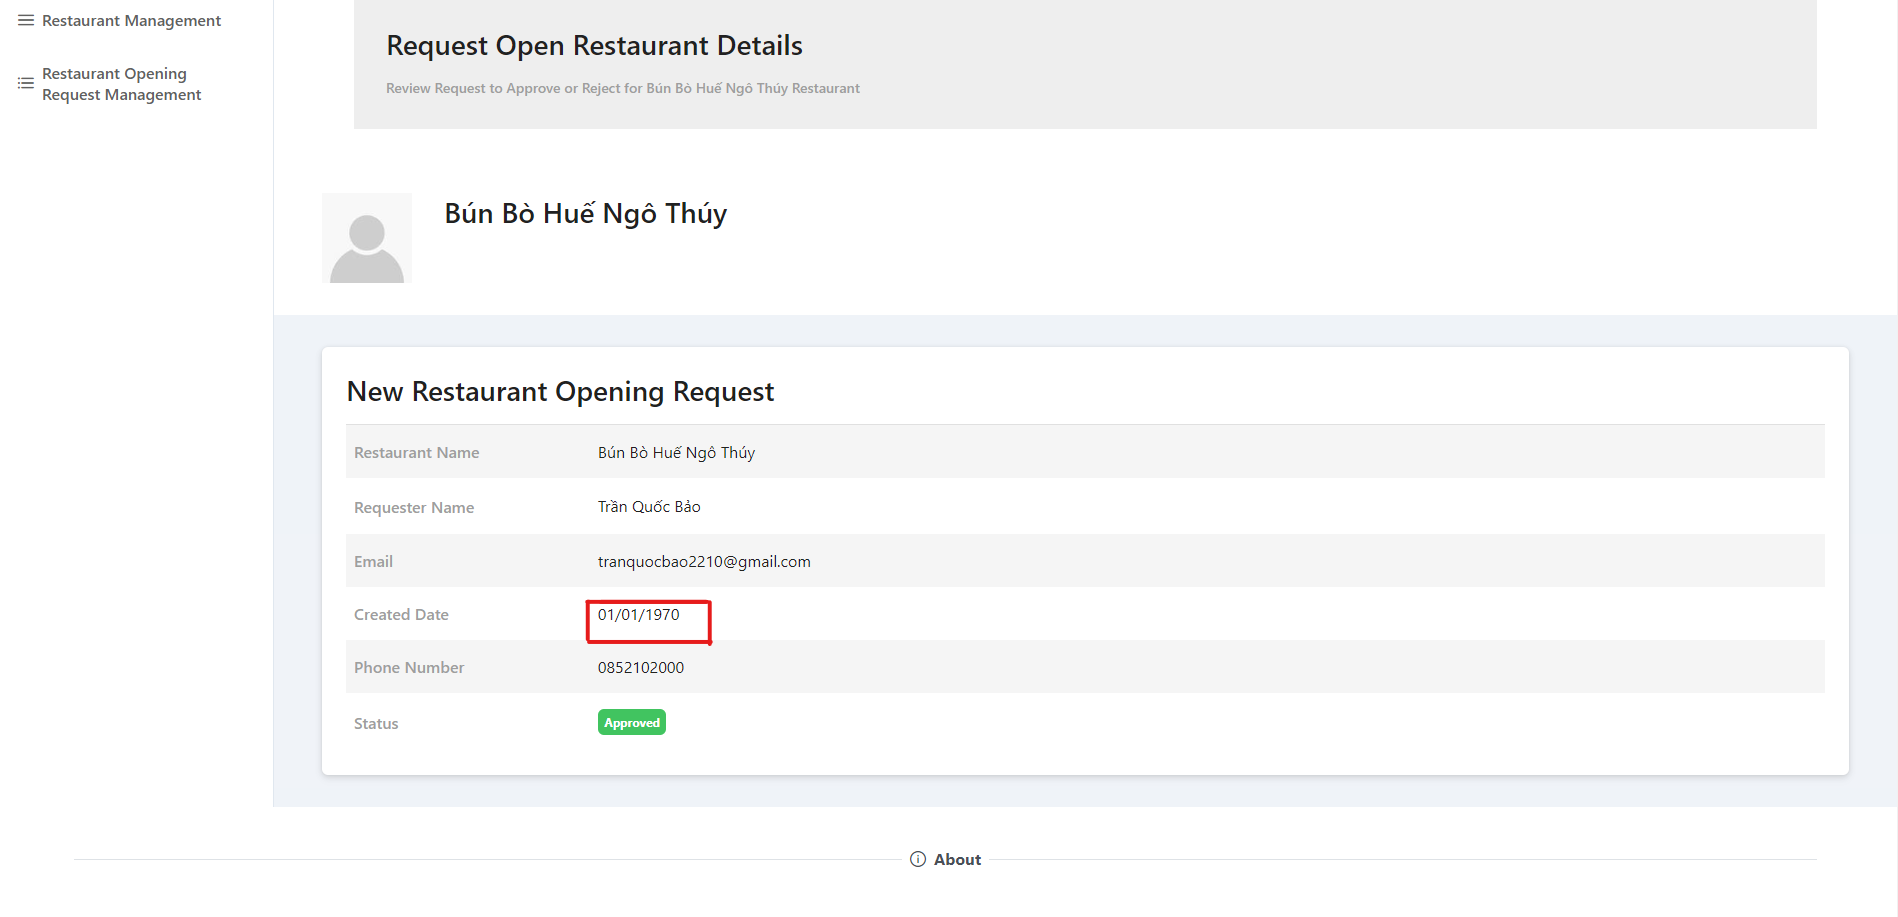Click the circled info icon beside About
The width and height of the screenshot is (1898, 917).
point(917,858)
